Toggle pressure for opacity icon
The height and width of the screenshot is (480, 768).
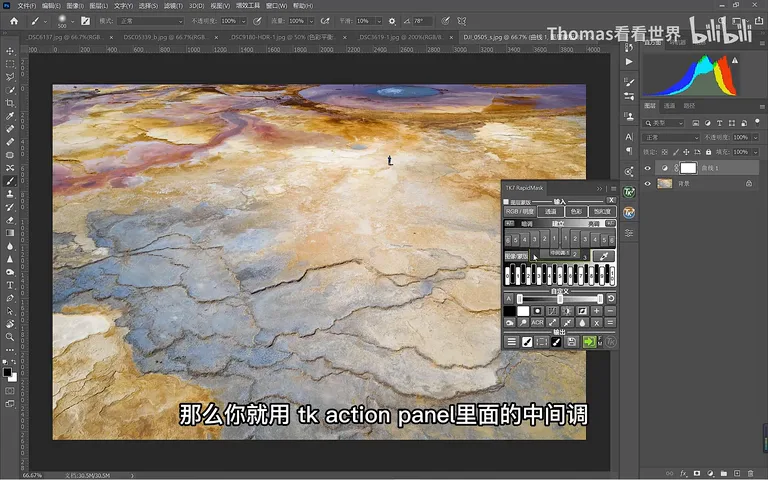pos(257,21)
